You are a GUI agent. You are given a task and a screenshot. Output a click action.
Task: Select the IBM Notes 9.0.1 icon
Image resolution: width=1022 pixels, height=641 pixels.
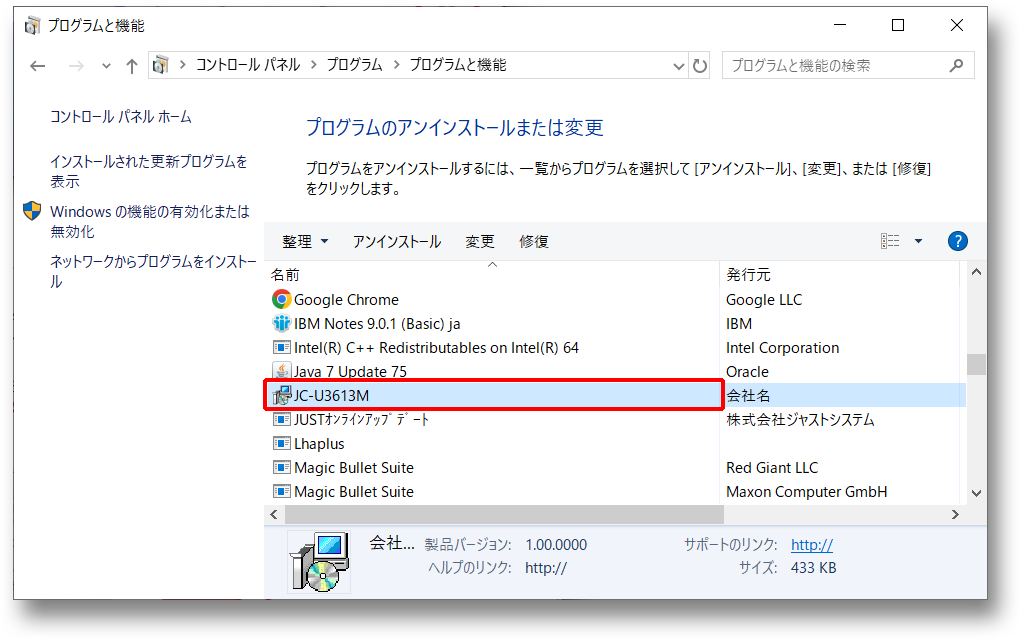[282, 323]
